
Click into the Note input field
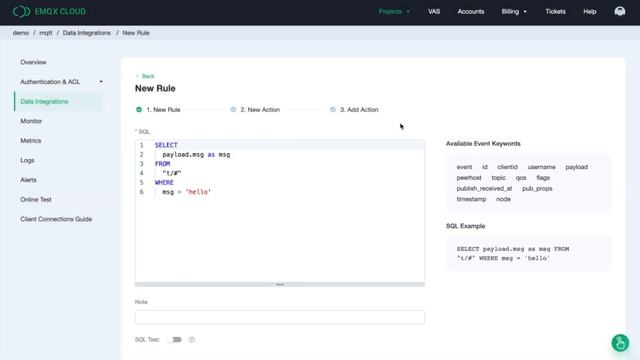(280, 317)
